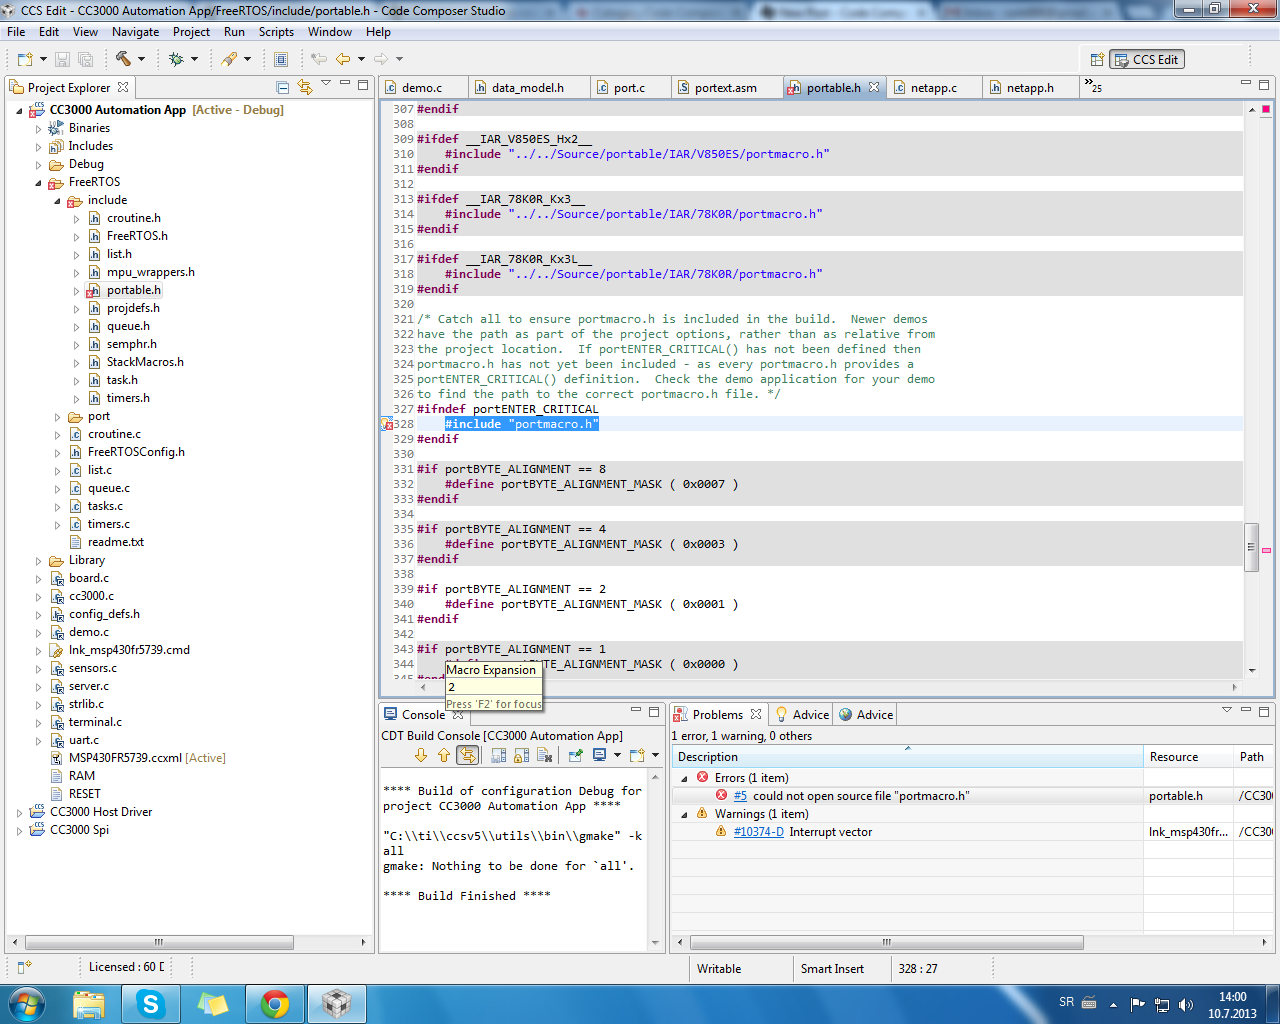The width and height of the screenshot is (1280, 1024).
Task: Switch to the demo.c editor tab
Action: [422, 88]
